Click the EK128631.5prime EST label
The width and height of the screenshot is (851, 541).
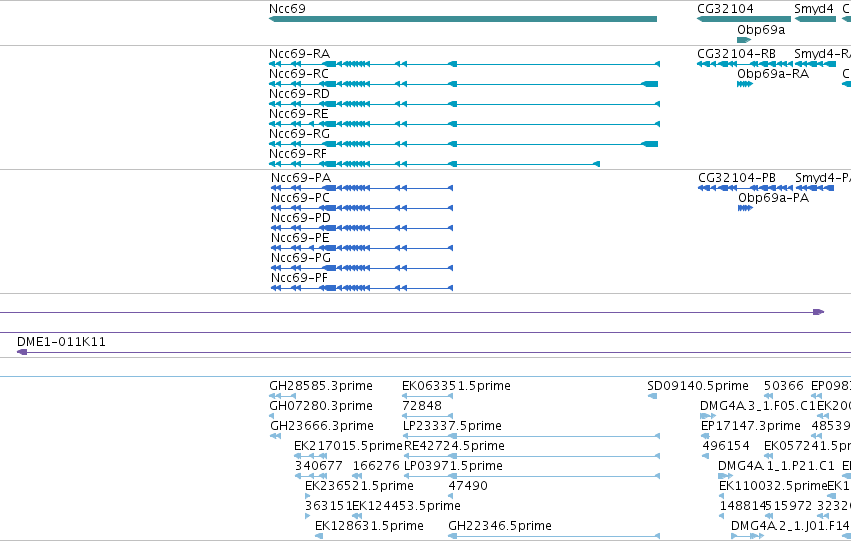[x=369, y=526]
